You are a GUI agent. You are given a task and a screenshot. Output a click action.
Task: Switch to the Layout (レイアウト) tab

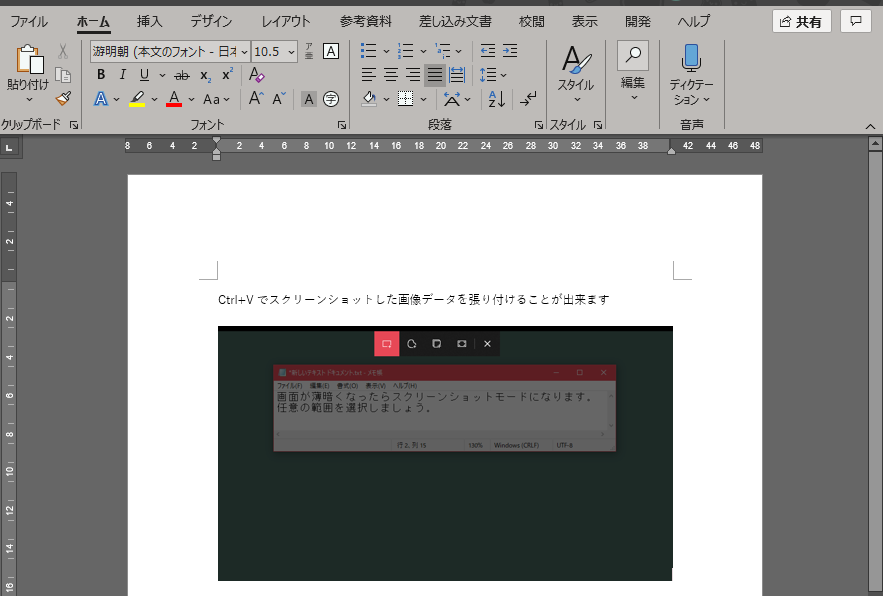tap(286, 21)
